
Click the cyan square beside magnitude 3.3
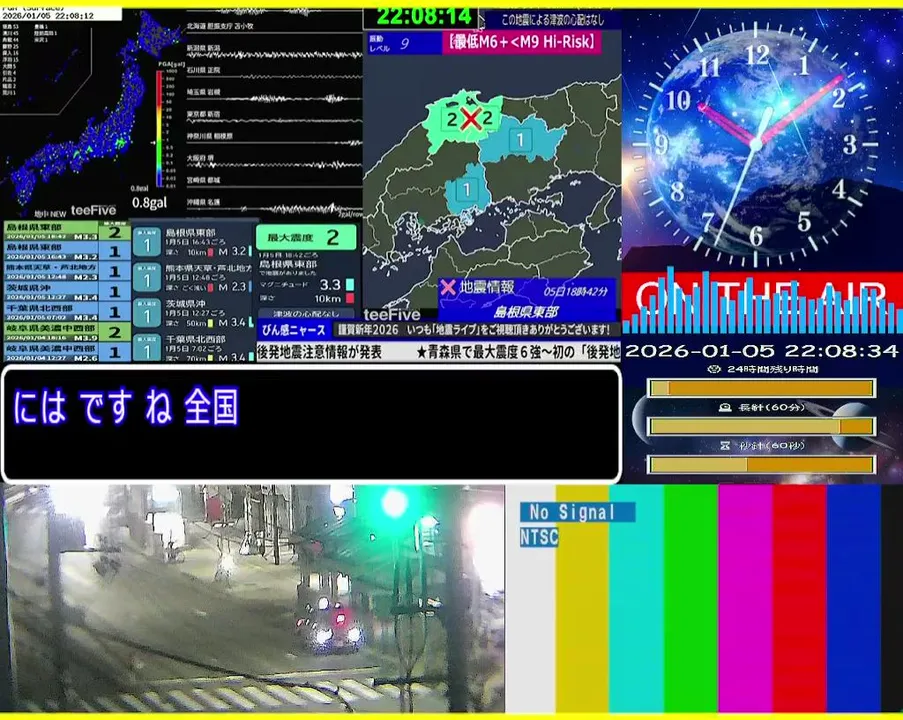[350, 285]
